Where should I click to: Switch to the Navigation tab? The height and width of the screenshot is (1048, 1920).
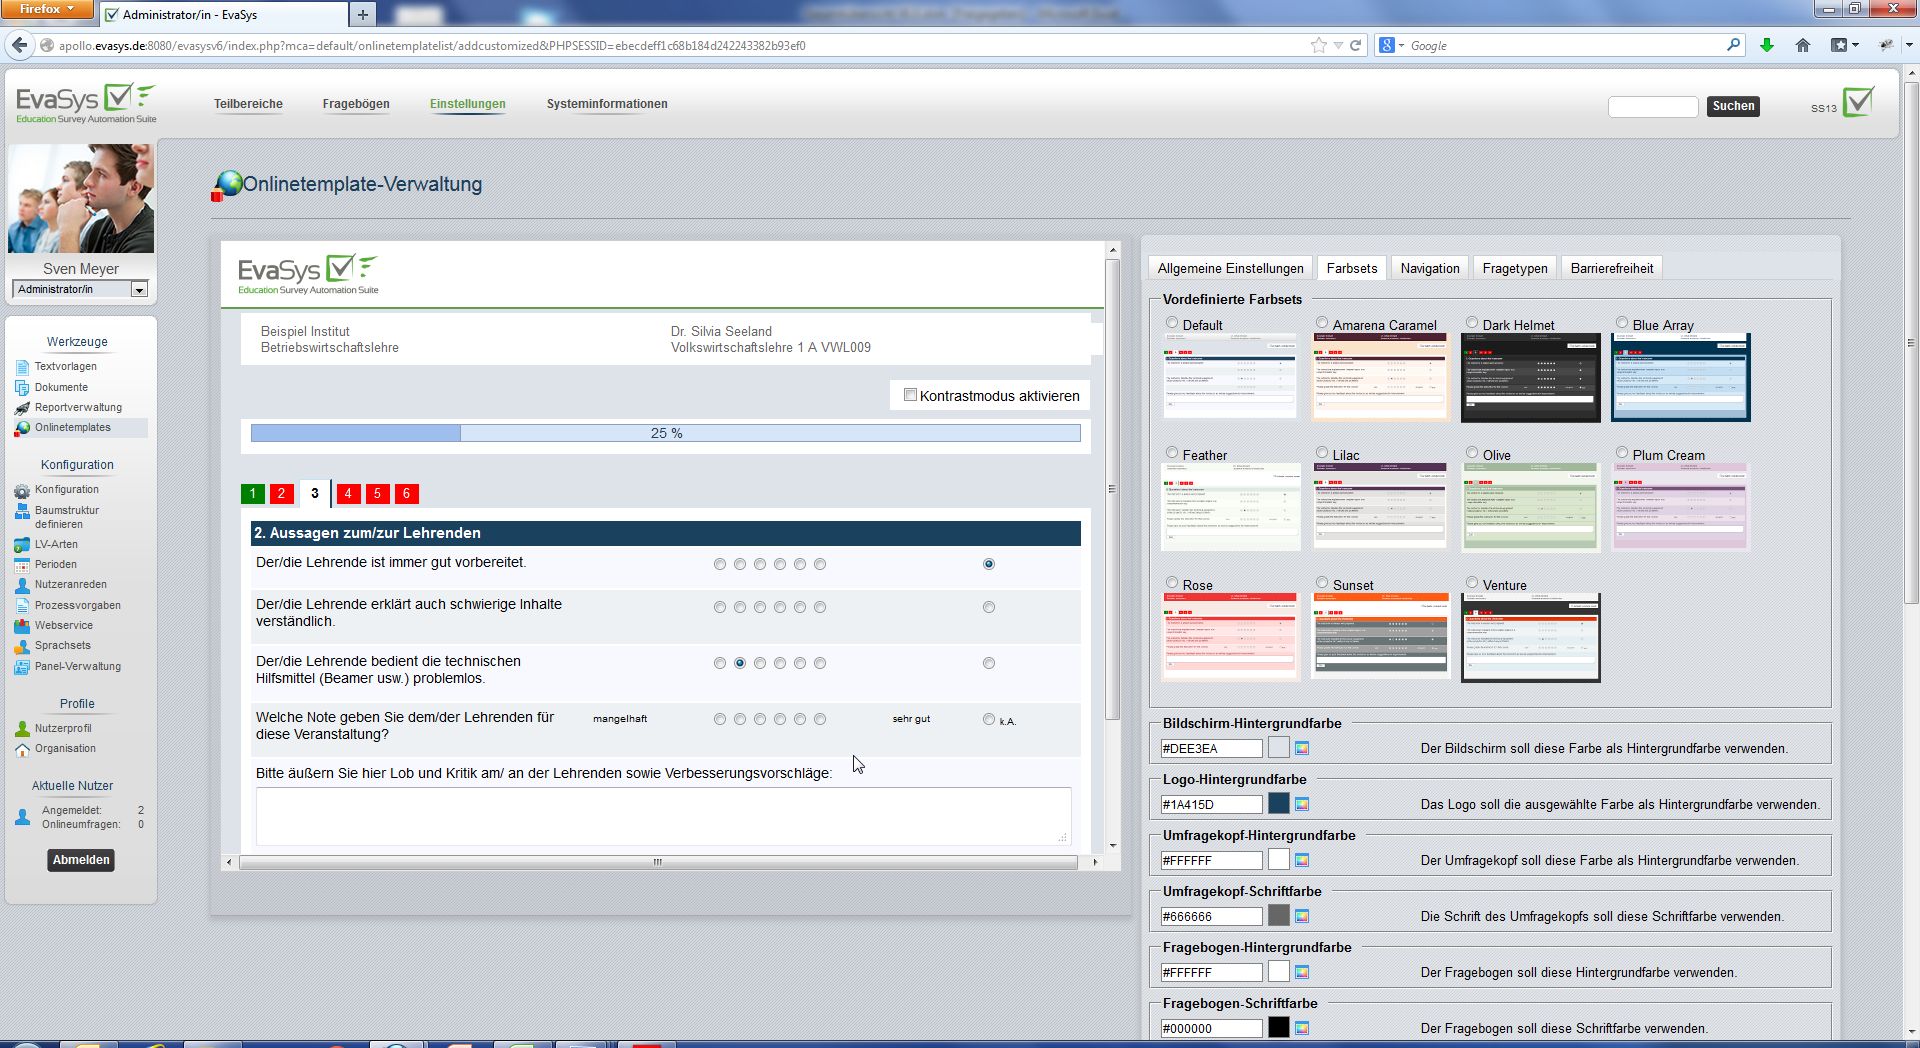pyautogui.click(x=1429, y=268)
